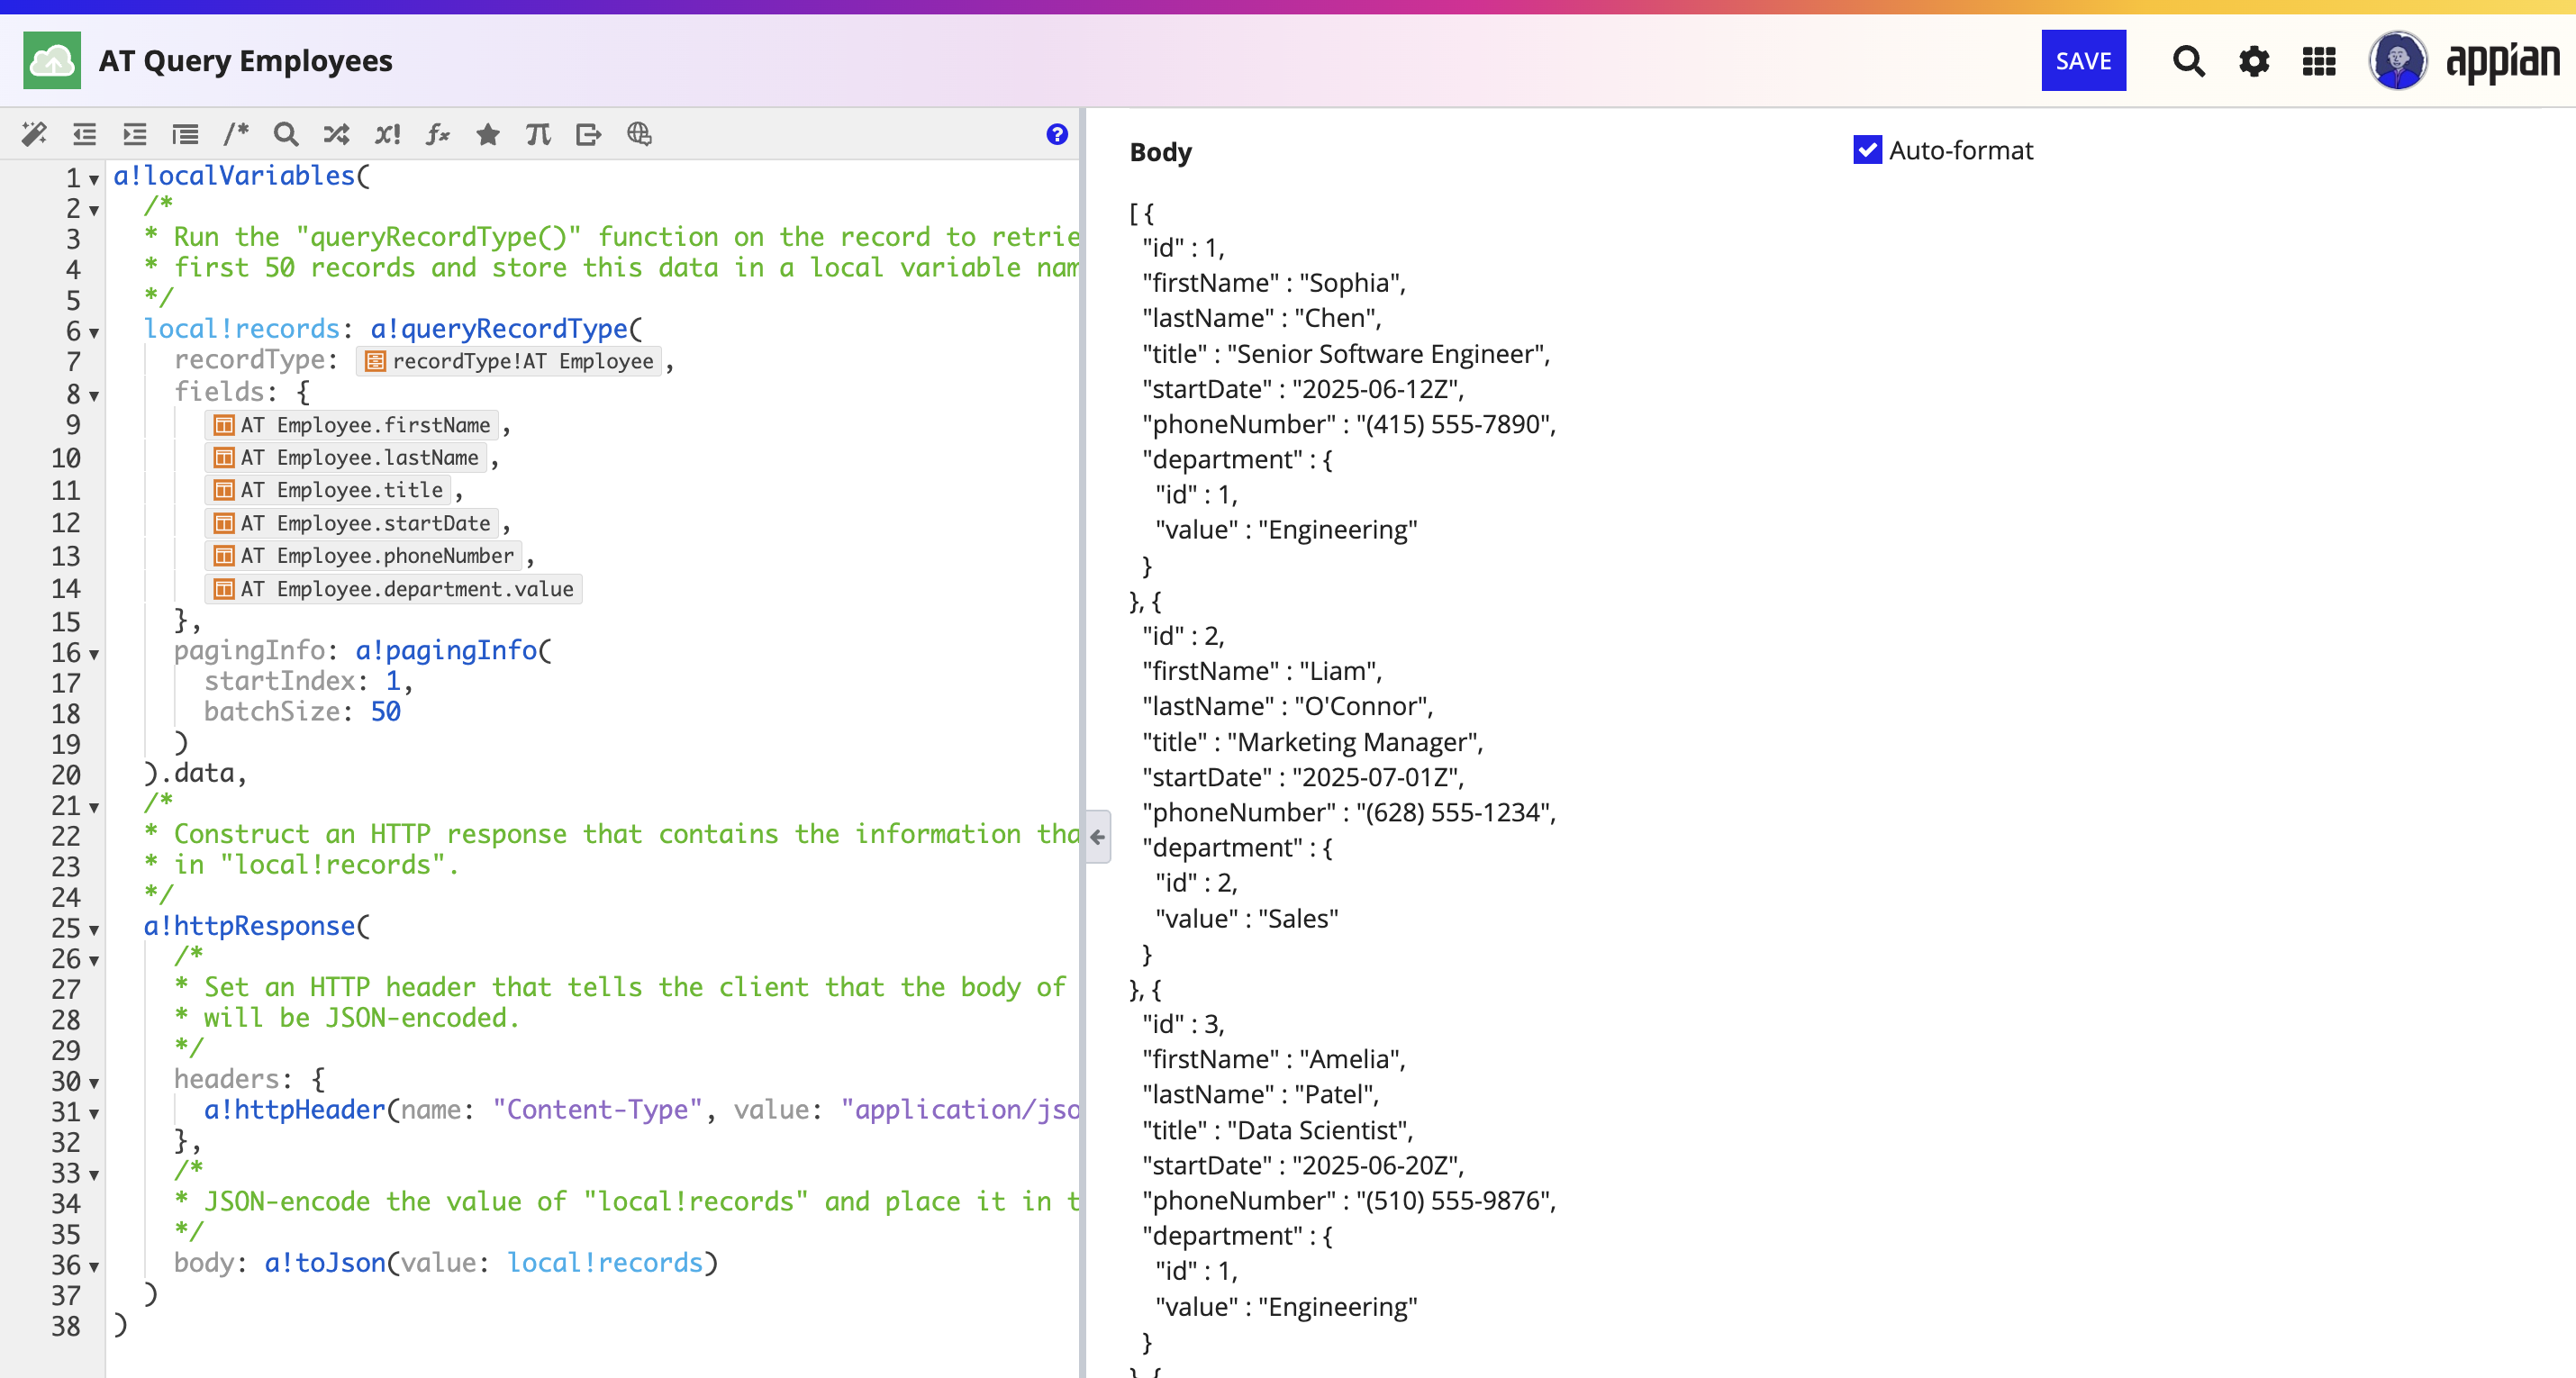This screenshot has height=1378, width=2576.
Task: Click the green web API cloud icon
Action: [x=52, y=60]
